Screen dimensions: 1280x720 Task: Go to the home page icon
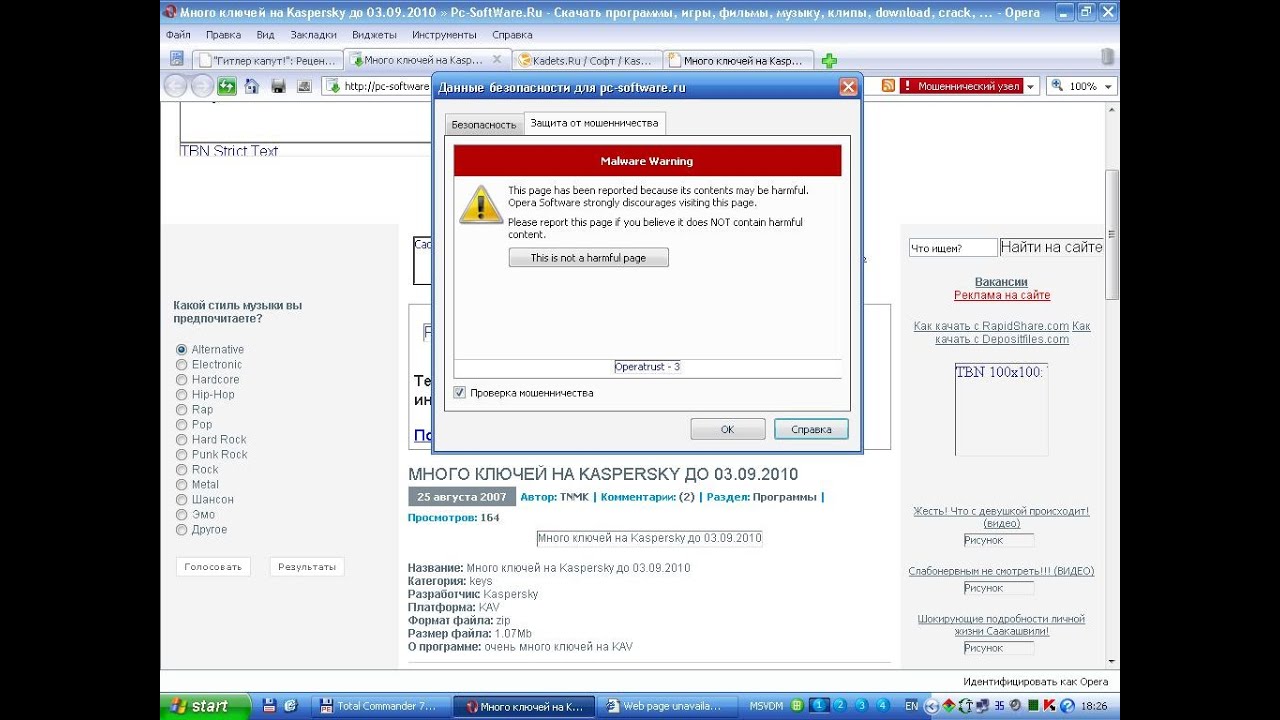pos(252,86)
